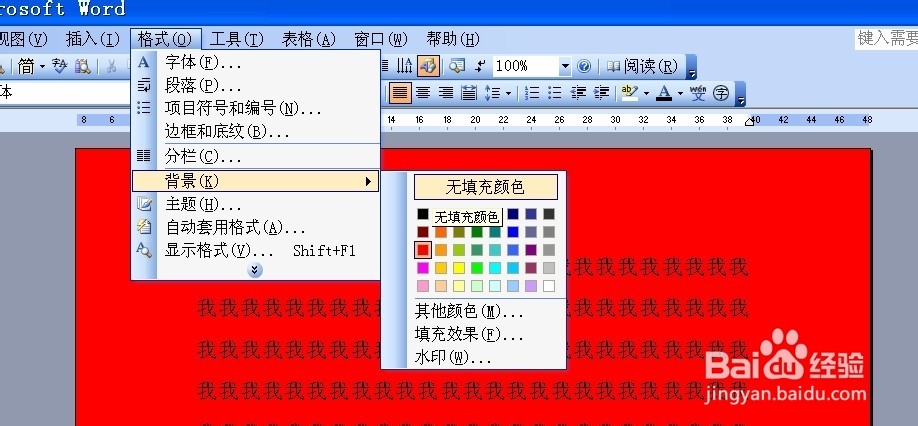918x426 pixels.
Task: Click the align right icon
Action: point(446,92)
